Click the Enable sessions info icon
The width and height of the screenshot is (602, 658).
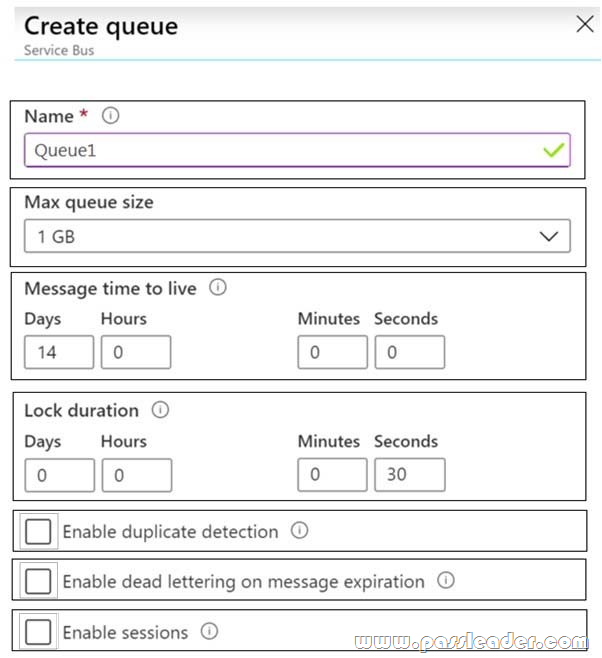point(209,631)
